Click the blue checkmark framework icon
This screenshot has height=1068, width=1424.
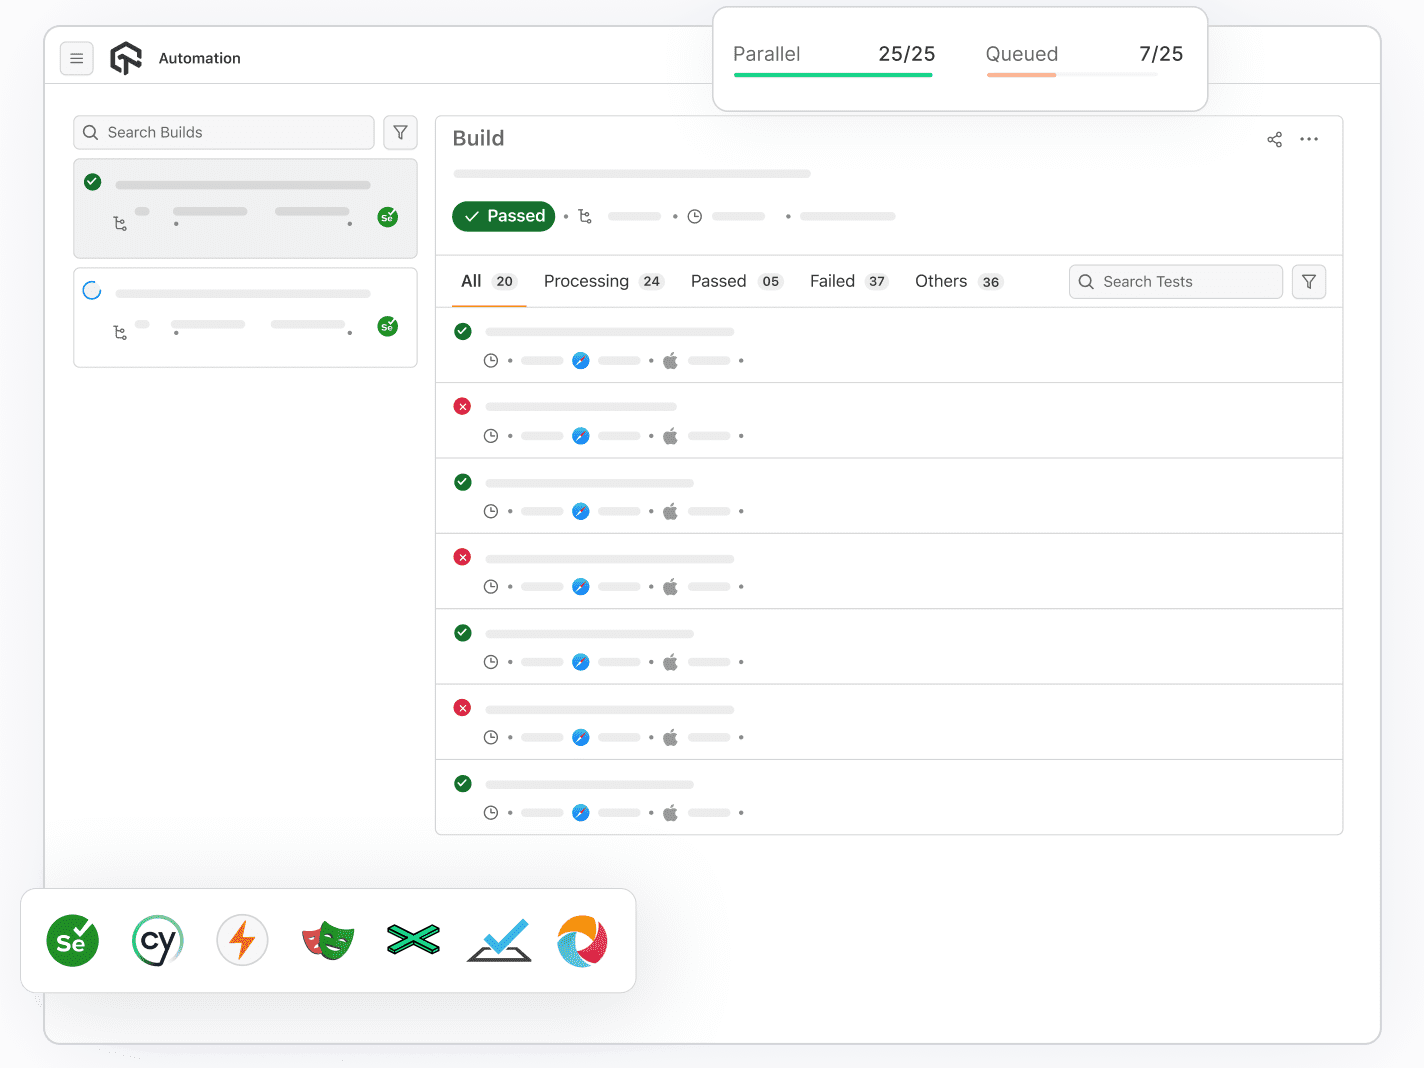[497, 940]
